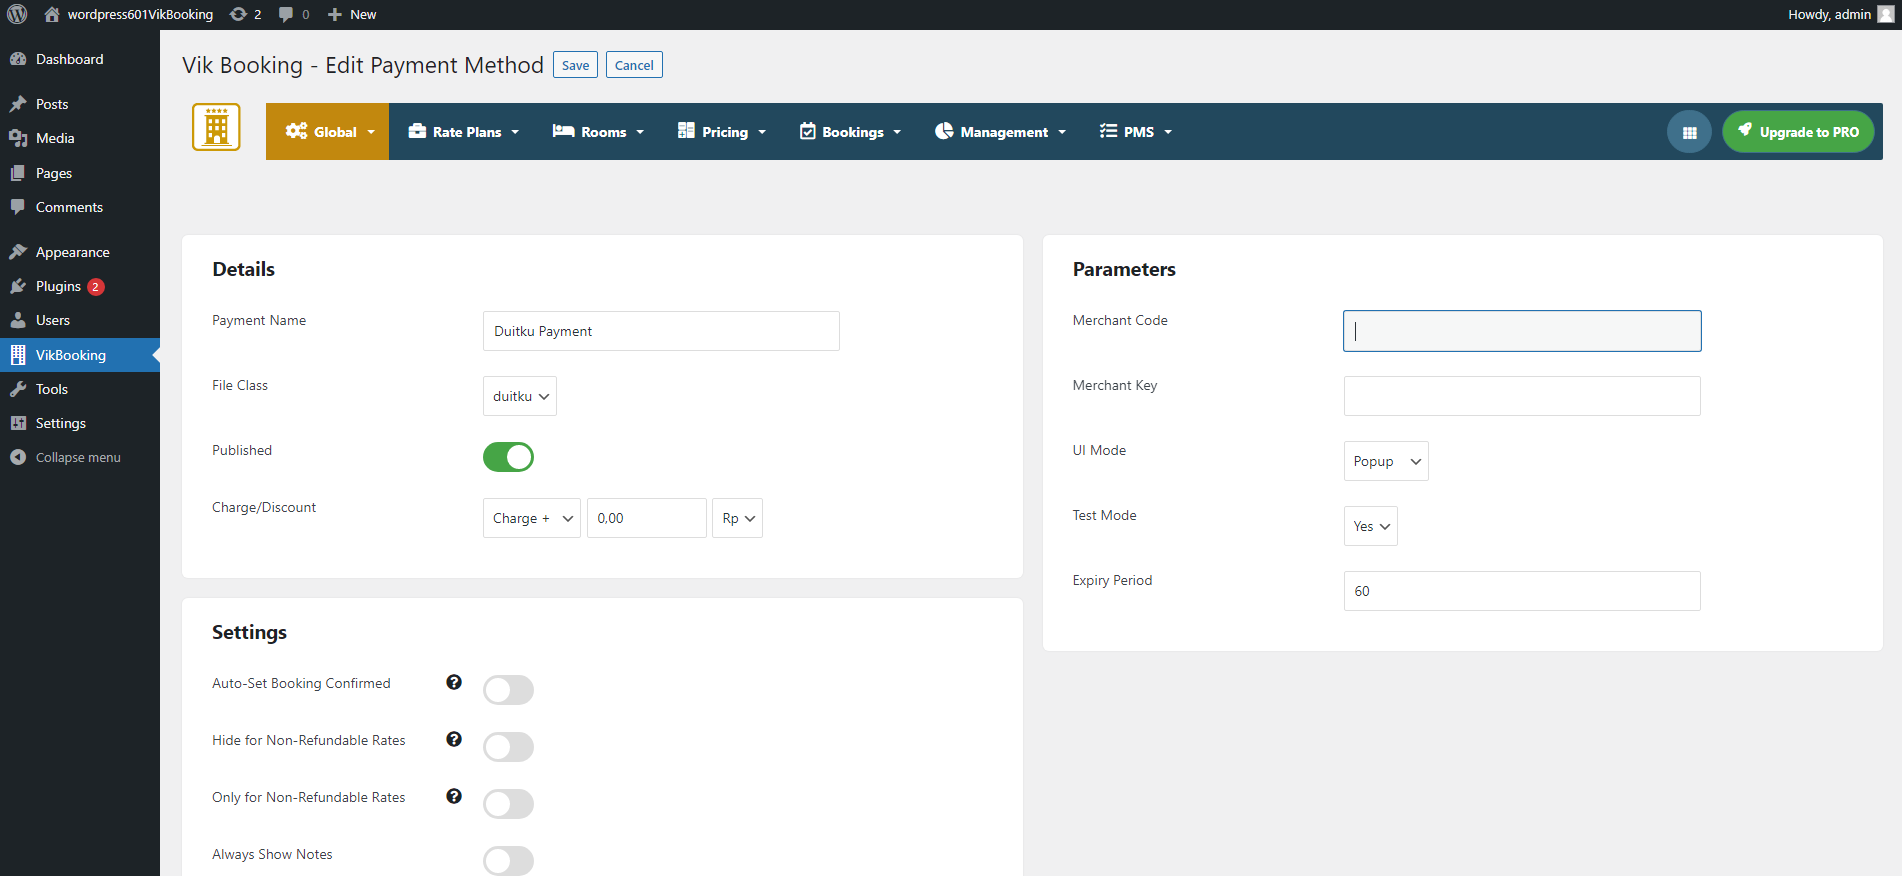Click the Merchant Key input field

coord(1522,396)
